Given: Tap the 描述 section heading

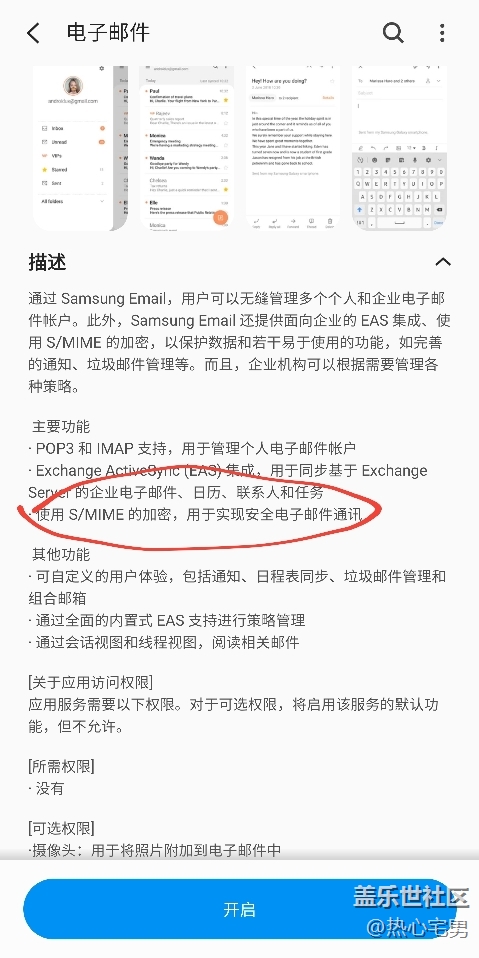Looking at the screenshot, I should pyautogui.click(x=47, y=263).
